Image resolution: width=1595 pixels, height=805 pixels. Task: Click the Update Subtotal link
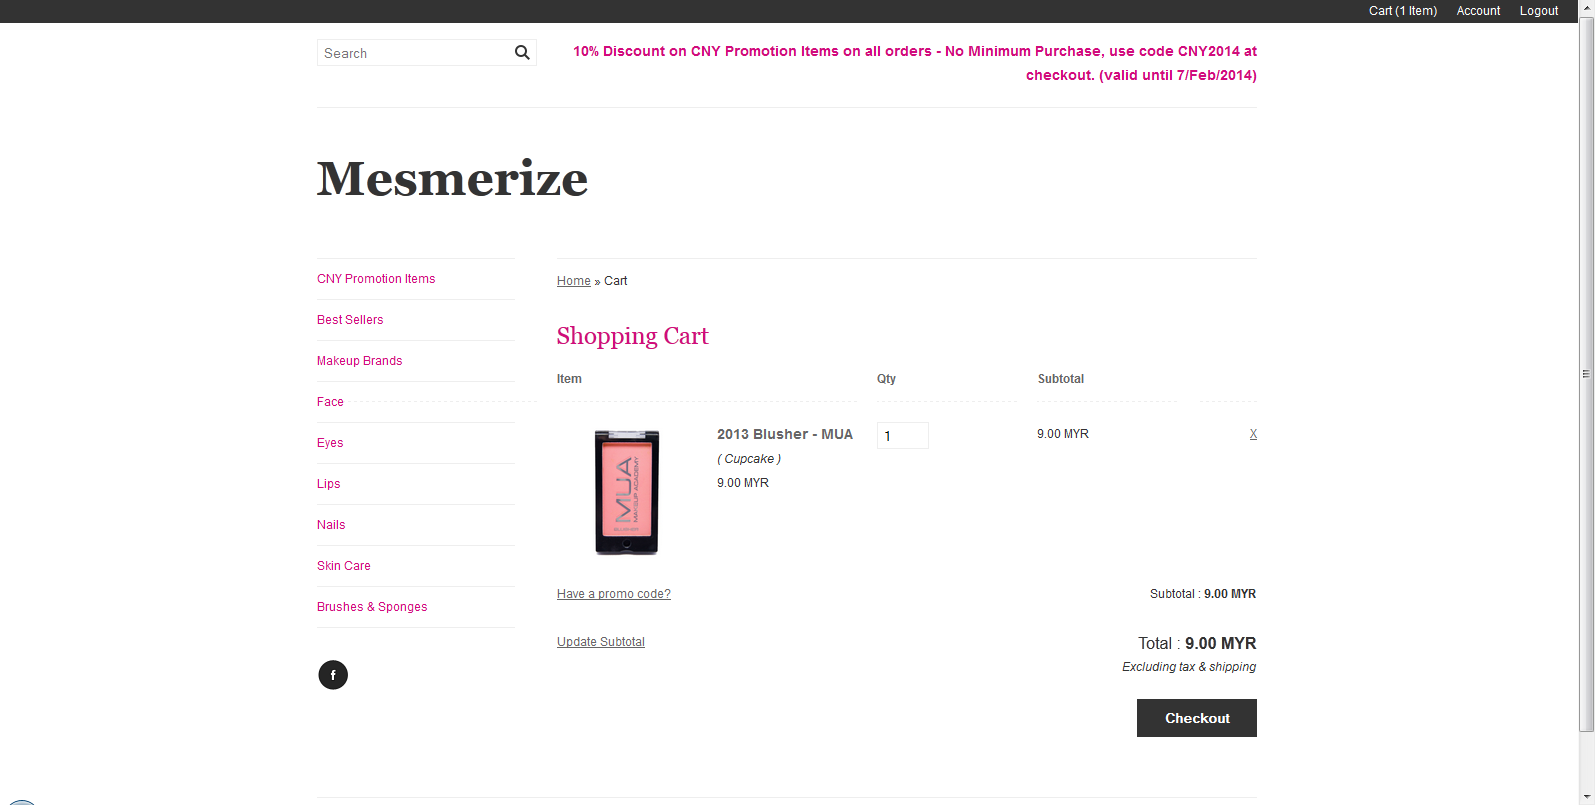point(601,642)
